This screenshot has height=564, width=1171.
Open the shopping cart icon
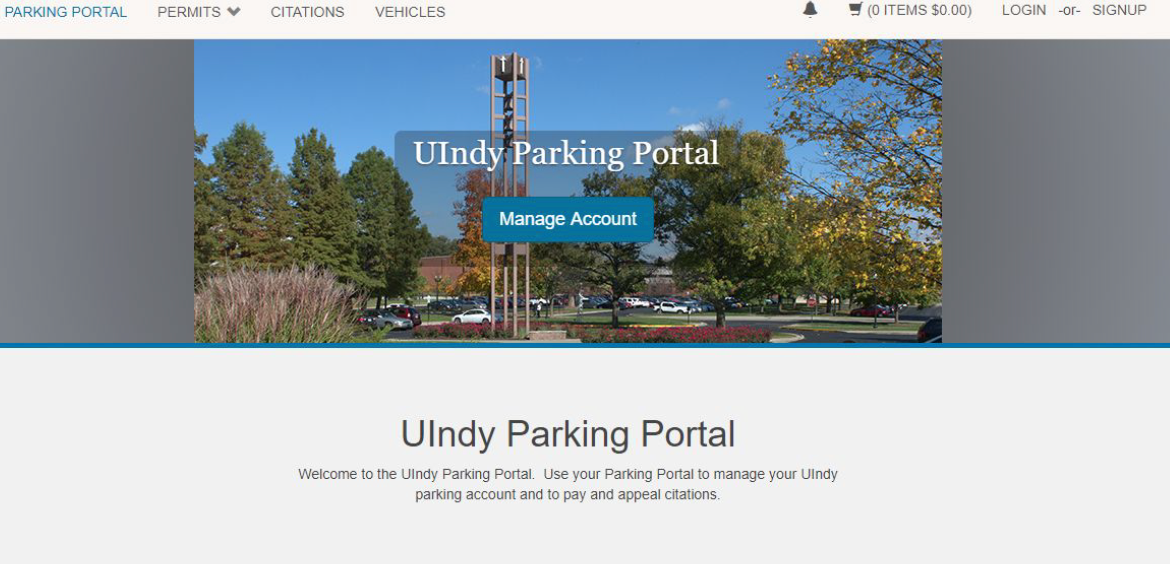click(855, 10)
